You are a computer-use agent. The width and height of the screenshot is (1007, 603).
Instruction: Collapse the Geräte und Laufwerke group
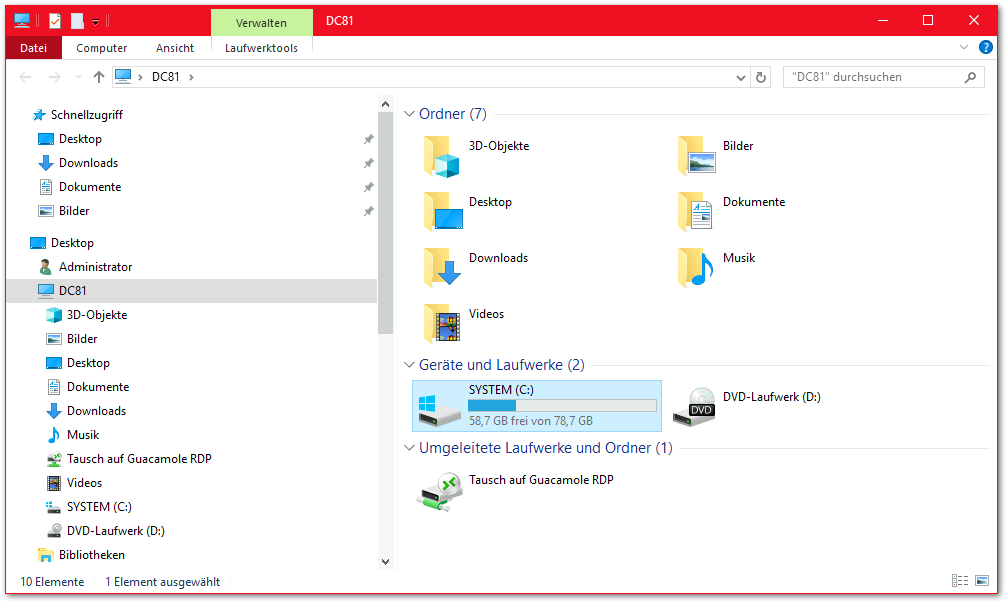[409, 365]
